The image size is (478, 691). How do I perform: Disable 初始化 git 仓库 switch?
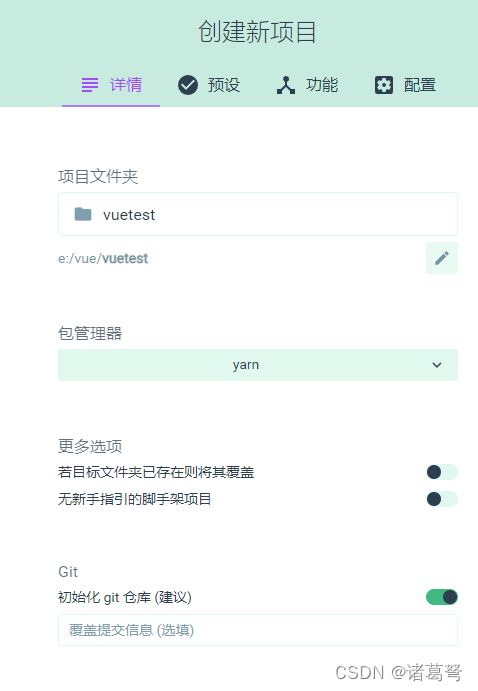click(x=442, y=597)
